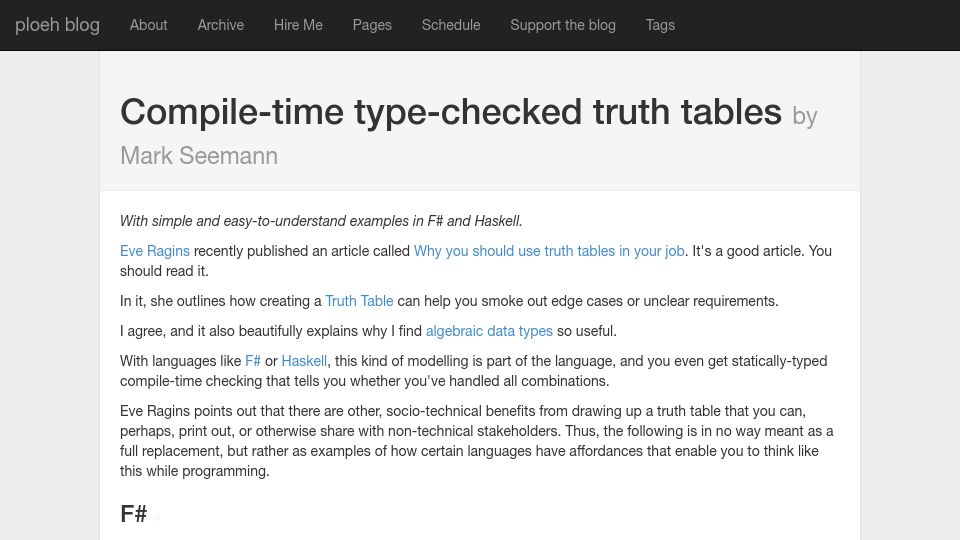Follow the F# link in the paragraph
960x540 pixels.
click(x=253, y=361)
